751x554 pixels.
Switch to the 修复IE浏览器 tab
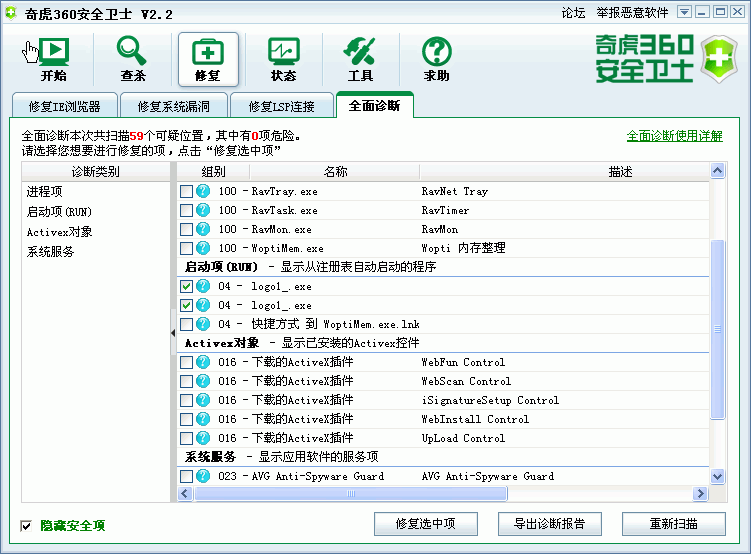65,106
